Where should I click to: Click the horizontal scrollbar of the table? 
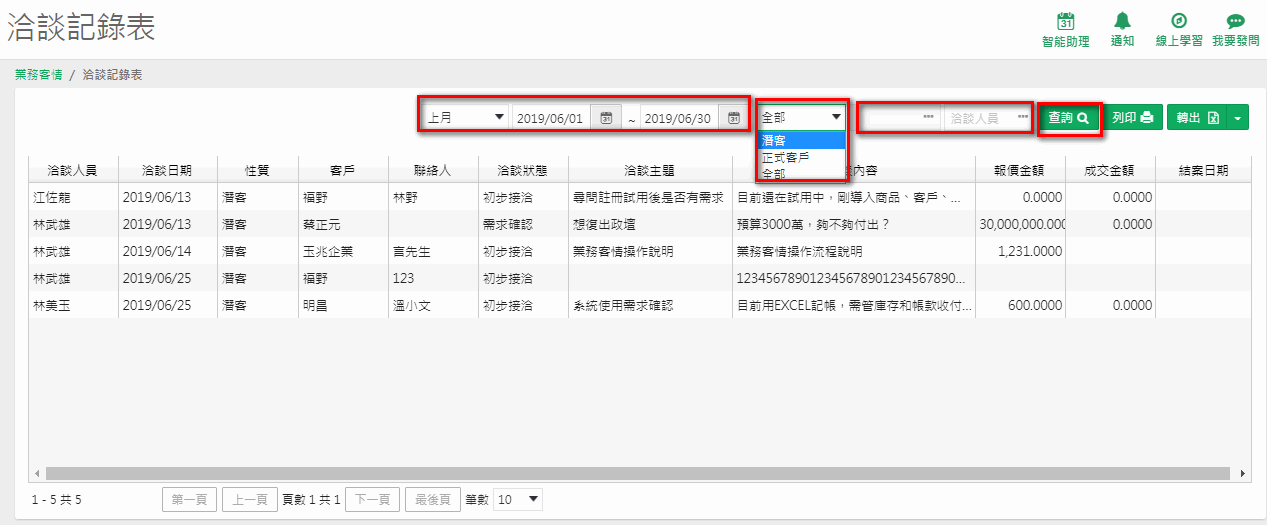pyautogui.click(x=640, y=473)
